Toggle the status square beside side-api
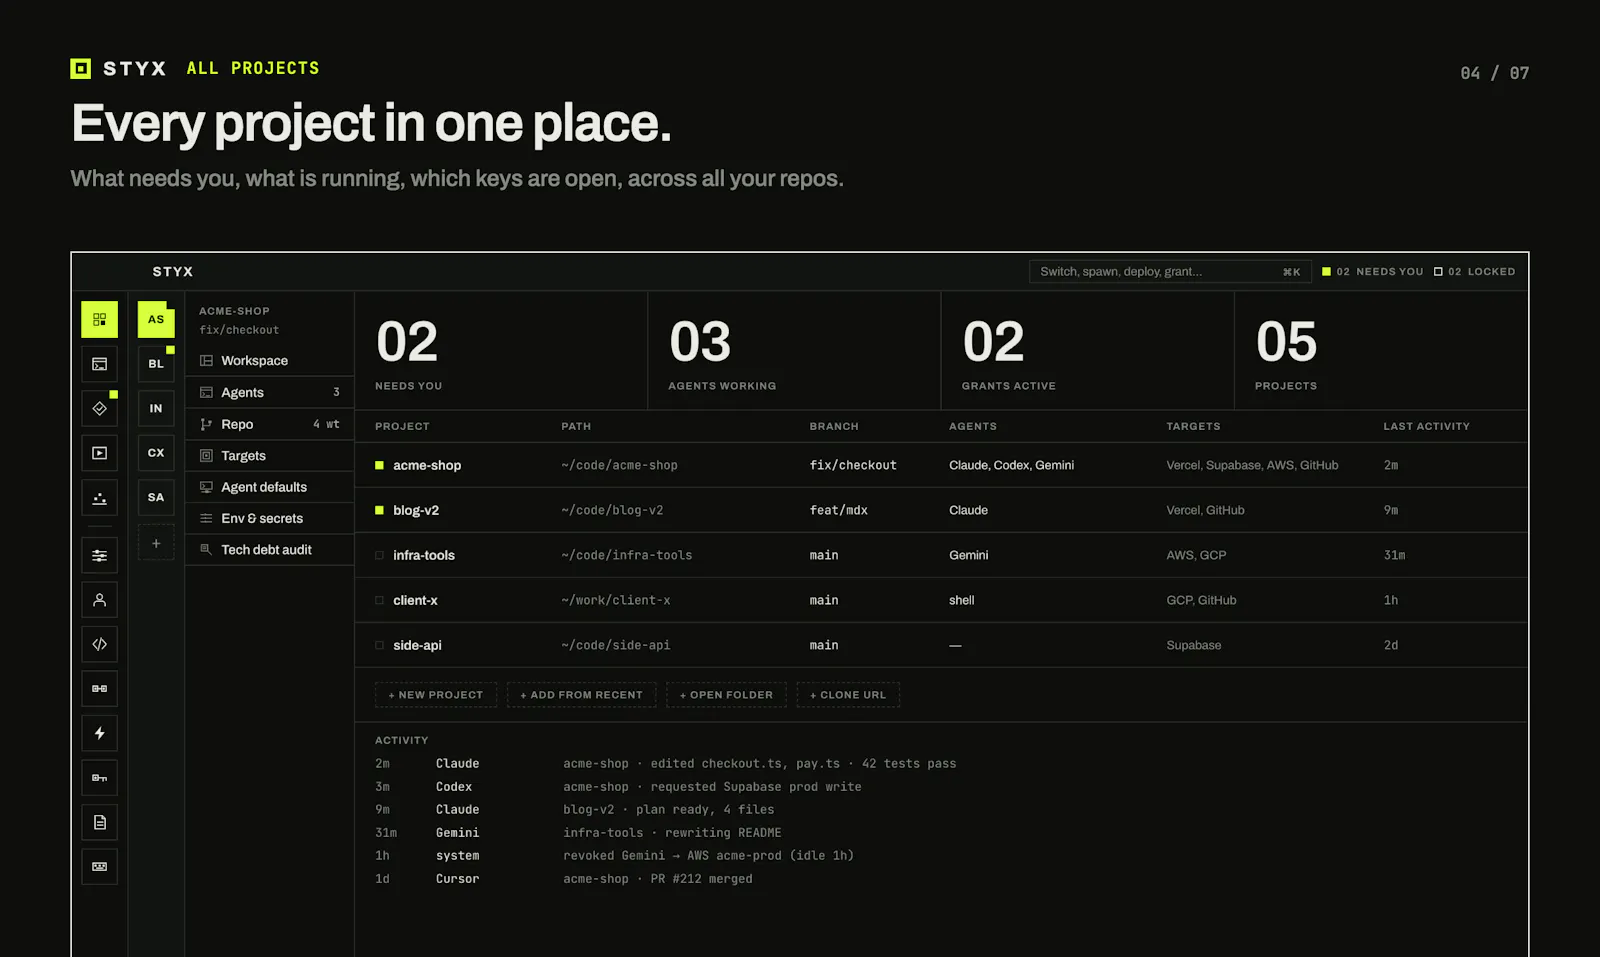Image resolution: width=1600 pixels, height=957 pixels. click(x=379, y=645)
